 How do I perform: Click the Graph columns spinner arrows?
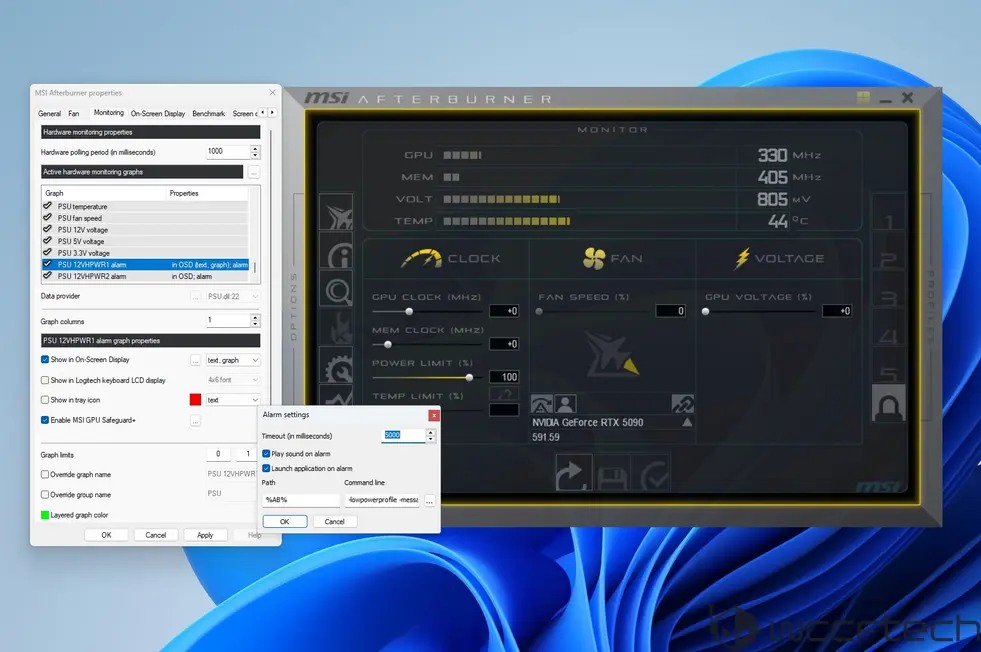255,320
